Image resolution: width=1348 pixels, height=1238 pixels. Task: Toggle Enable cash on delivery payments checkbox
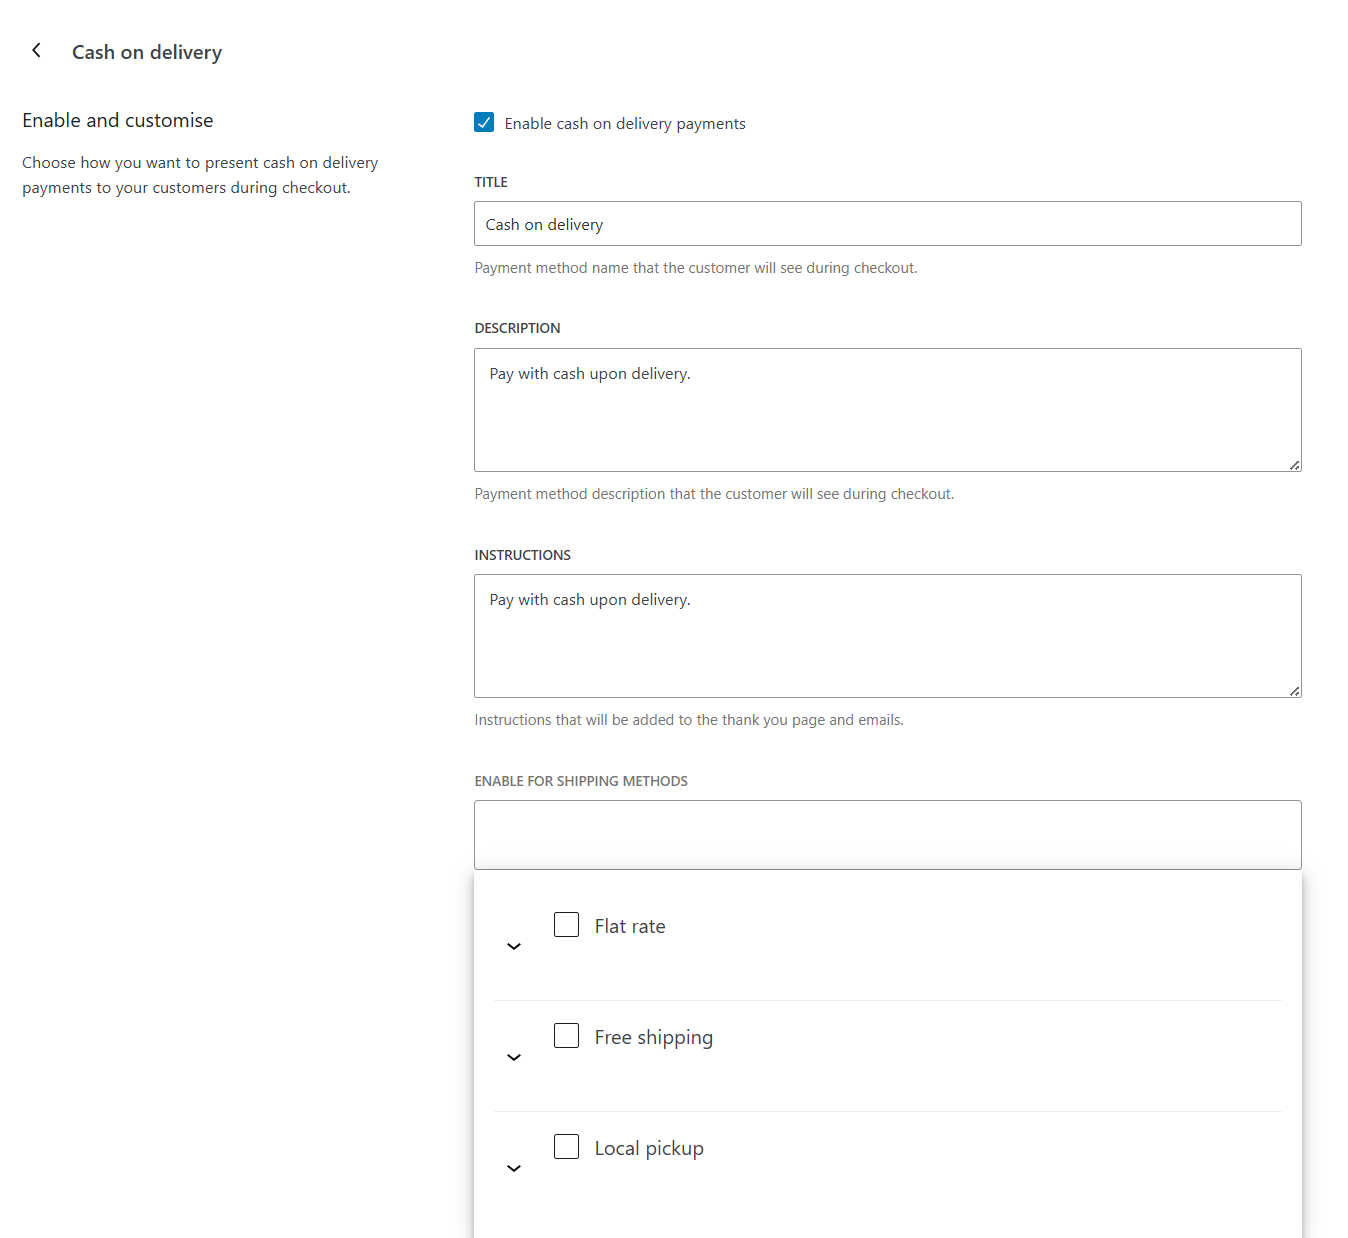[484, 122]
